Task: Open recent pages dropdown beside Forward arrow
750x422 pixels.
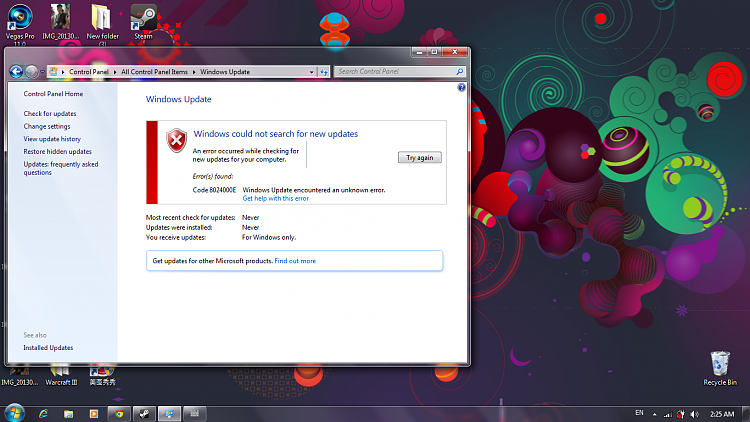Action: click(x=42, y=72)
